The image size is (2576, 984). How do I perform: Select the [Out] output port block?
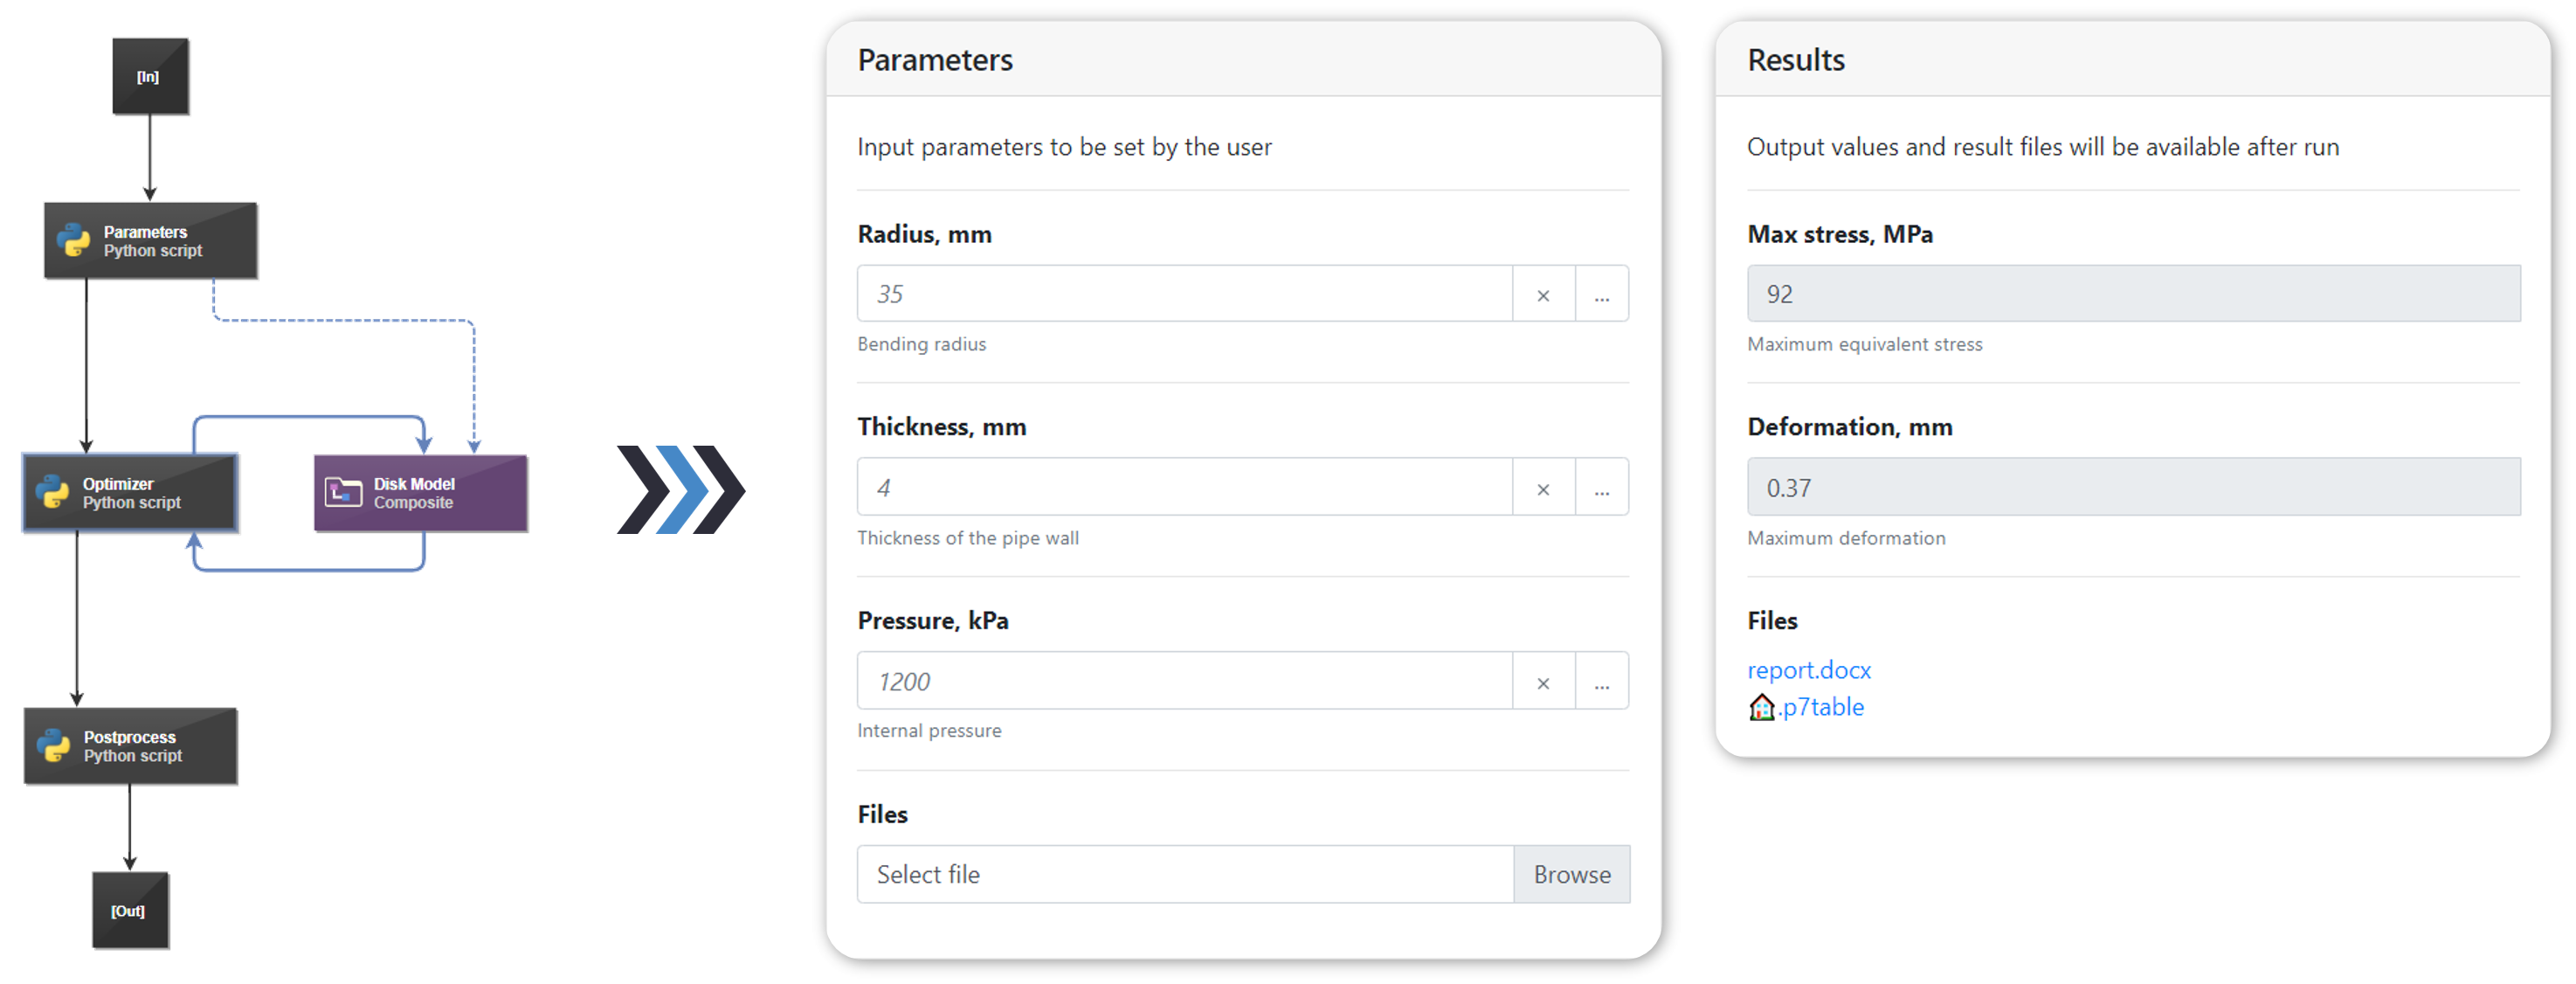[x=130, y=910]
